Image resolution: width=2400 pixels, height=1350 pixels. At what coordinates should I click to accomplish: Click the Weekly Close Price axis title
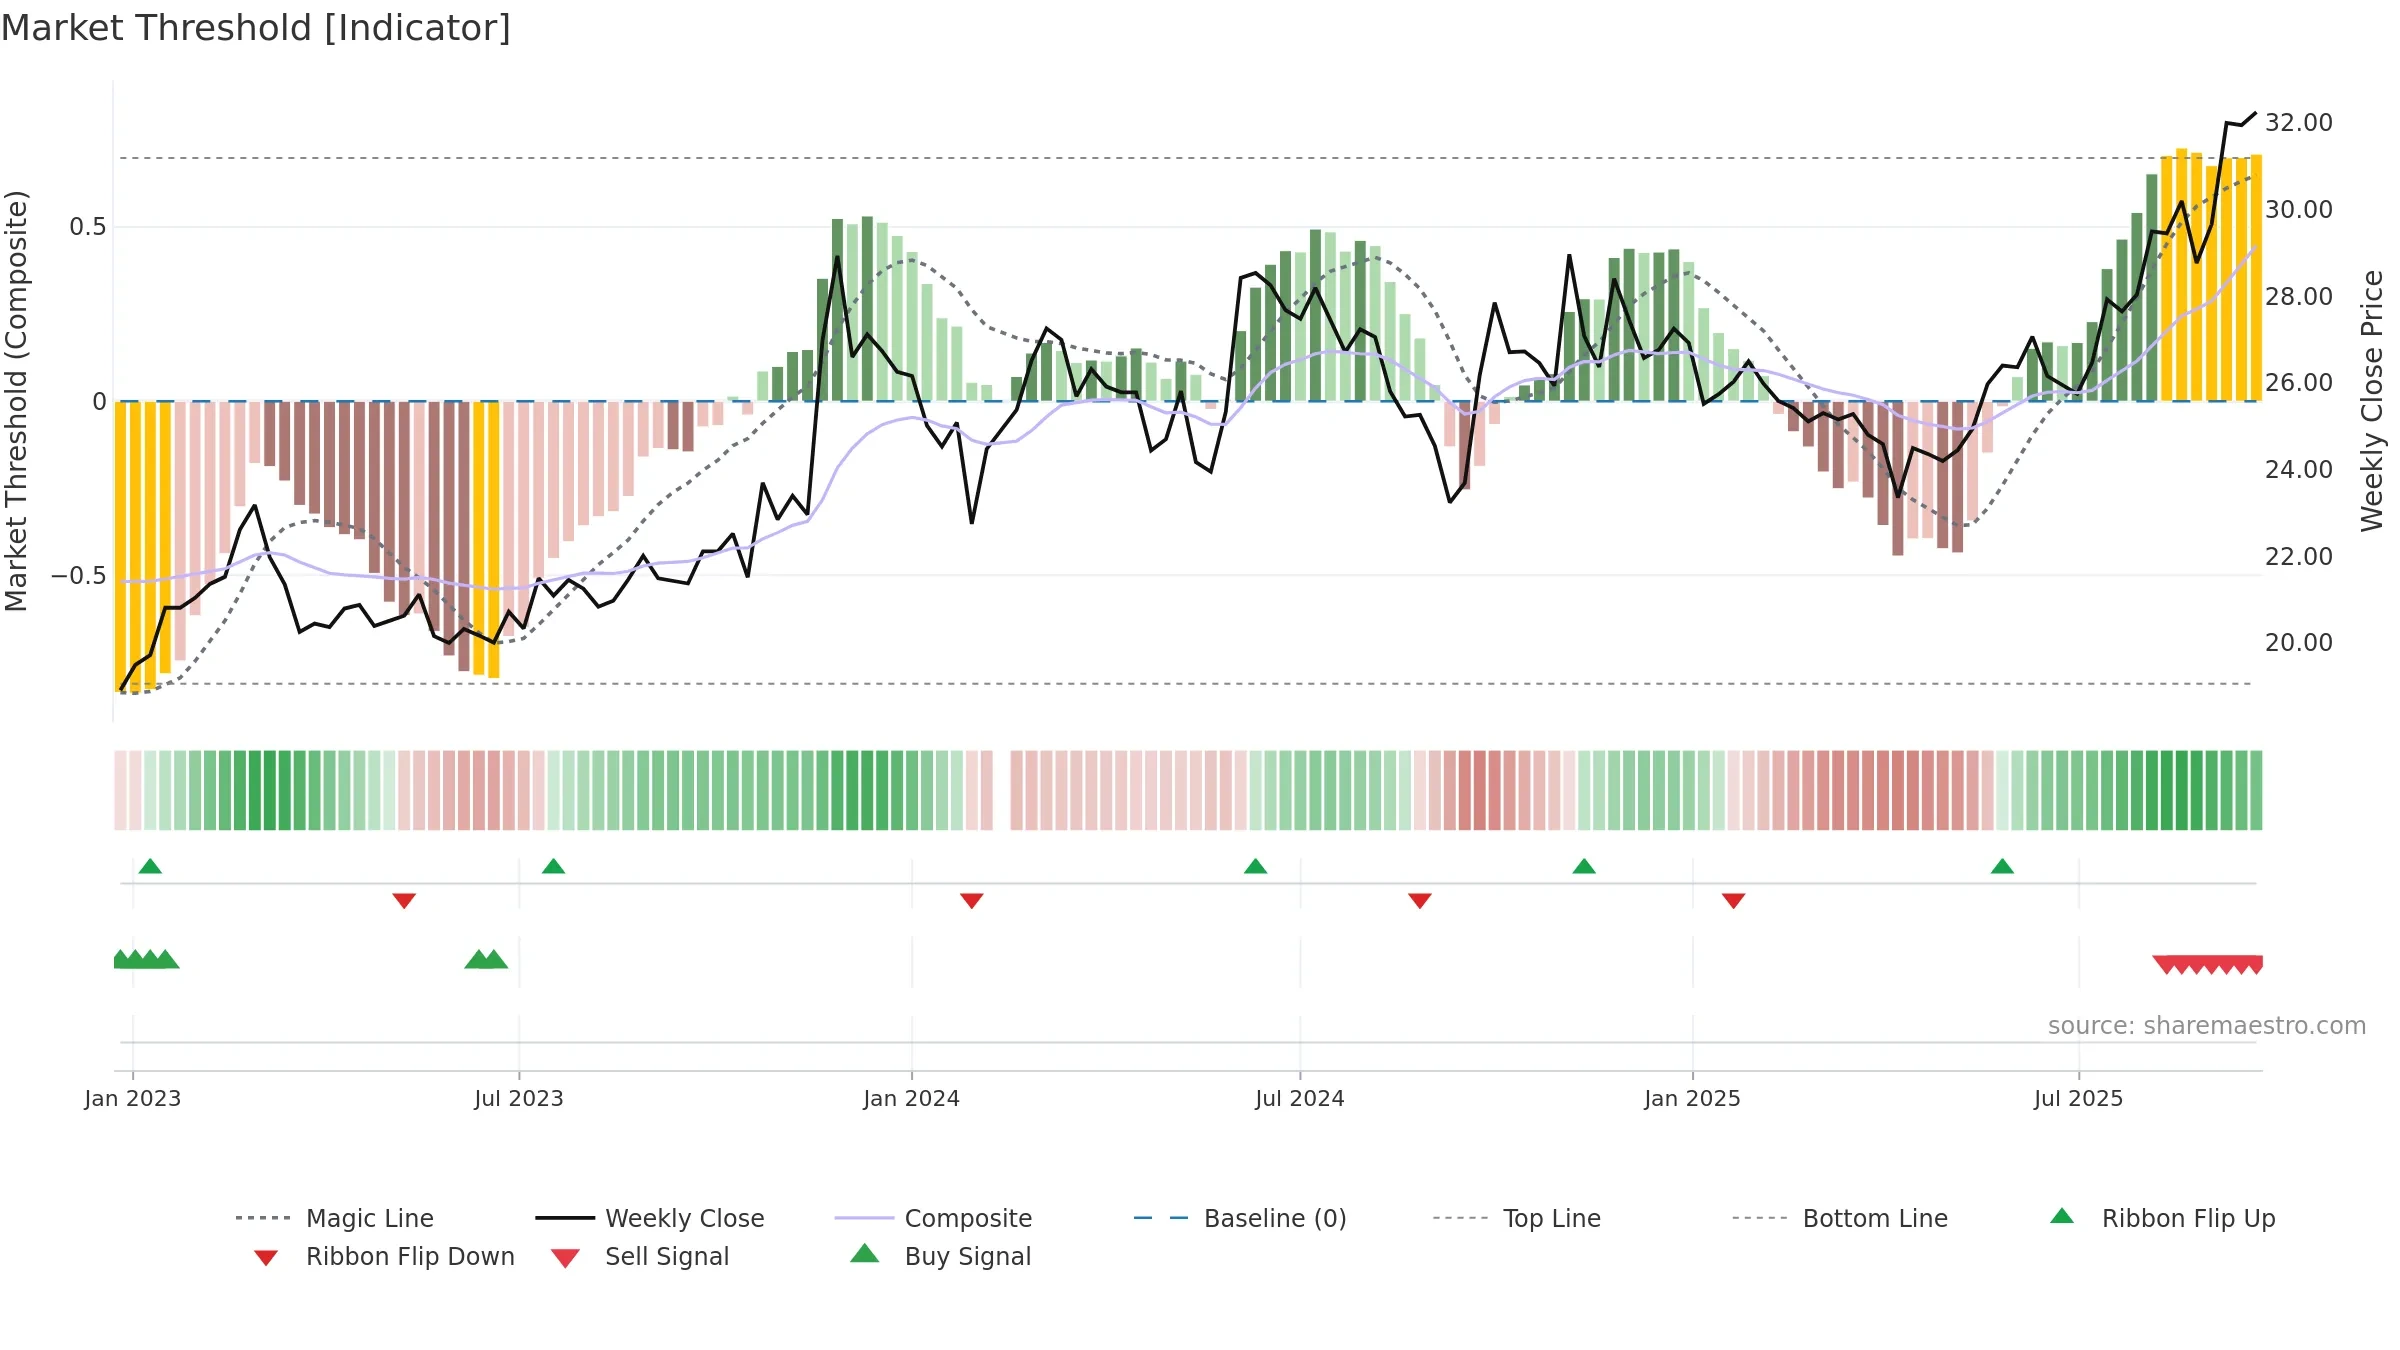(x=2372, y=401)
